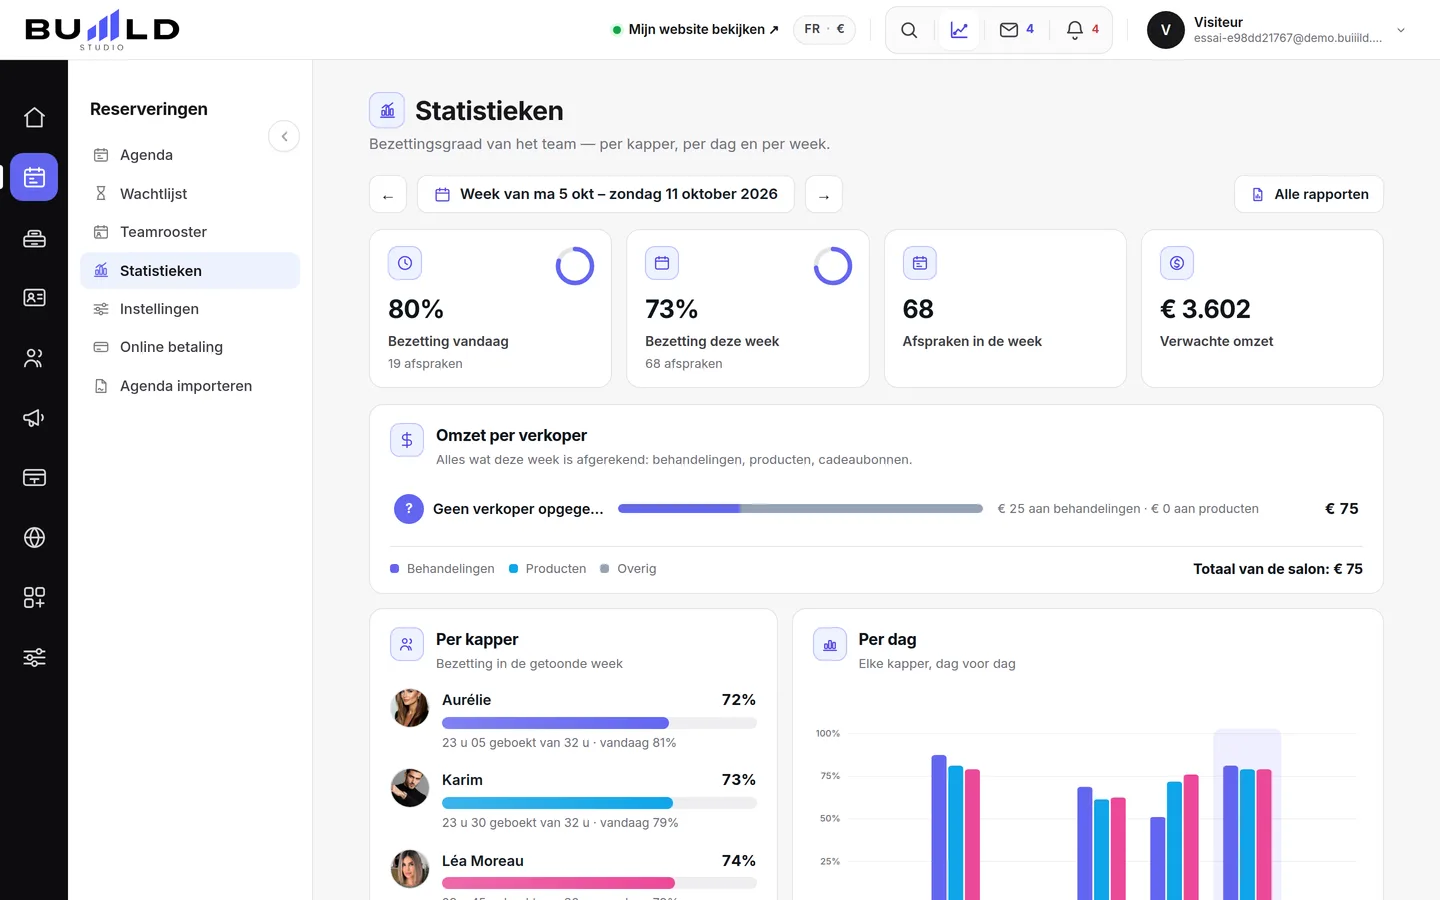The image size is (1440, 900).
Task: Select Statistieken in the sidebar
Action: coord(190,271)
